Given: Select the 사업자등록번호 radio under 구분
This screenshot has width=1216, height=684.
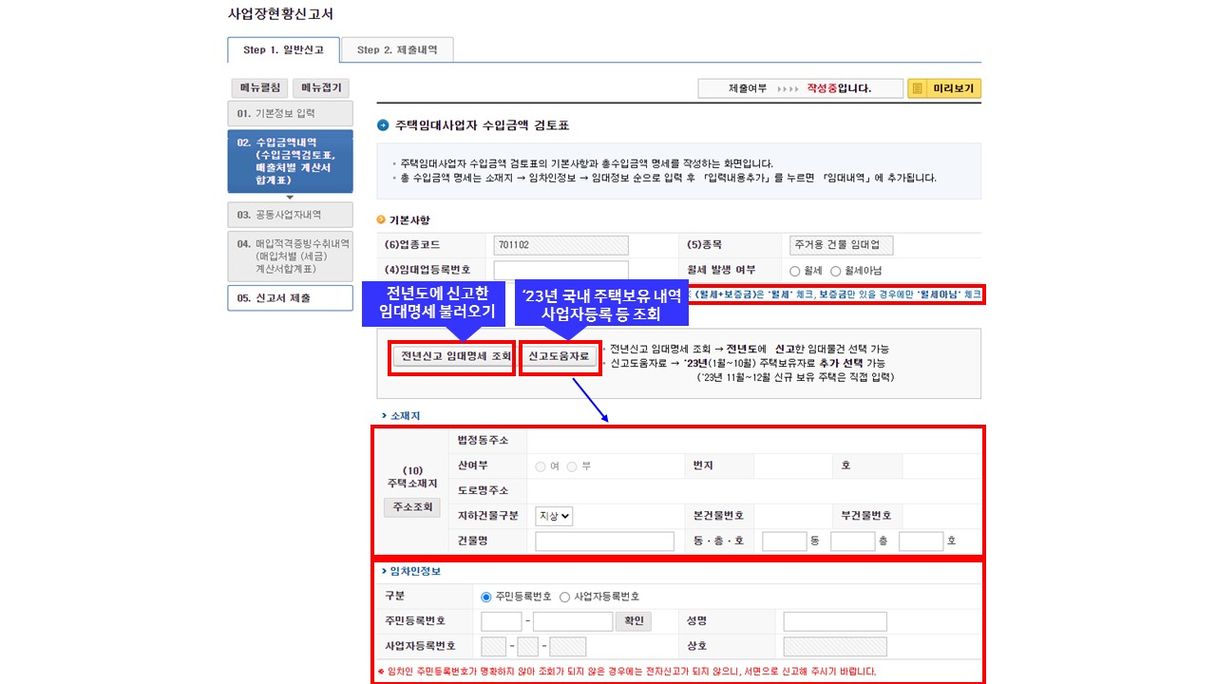Looking at the screenshot, I should (565, 597).
